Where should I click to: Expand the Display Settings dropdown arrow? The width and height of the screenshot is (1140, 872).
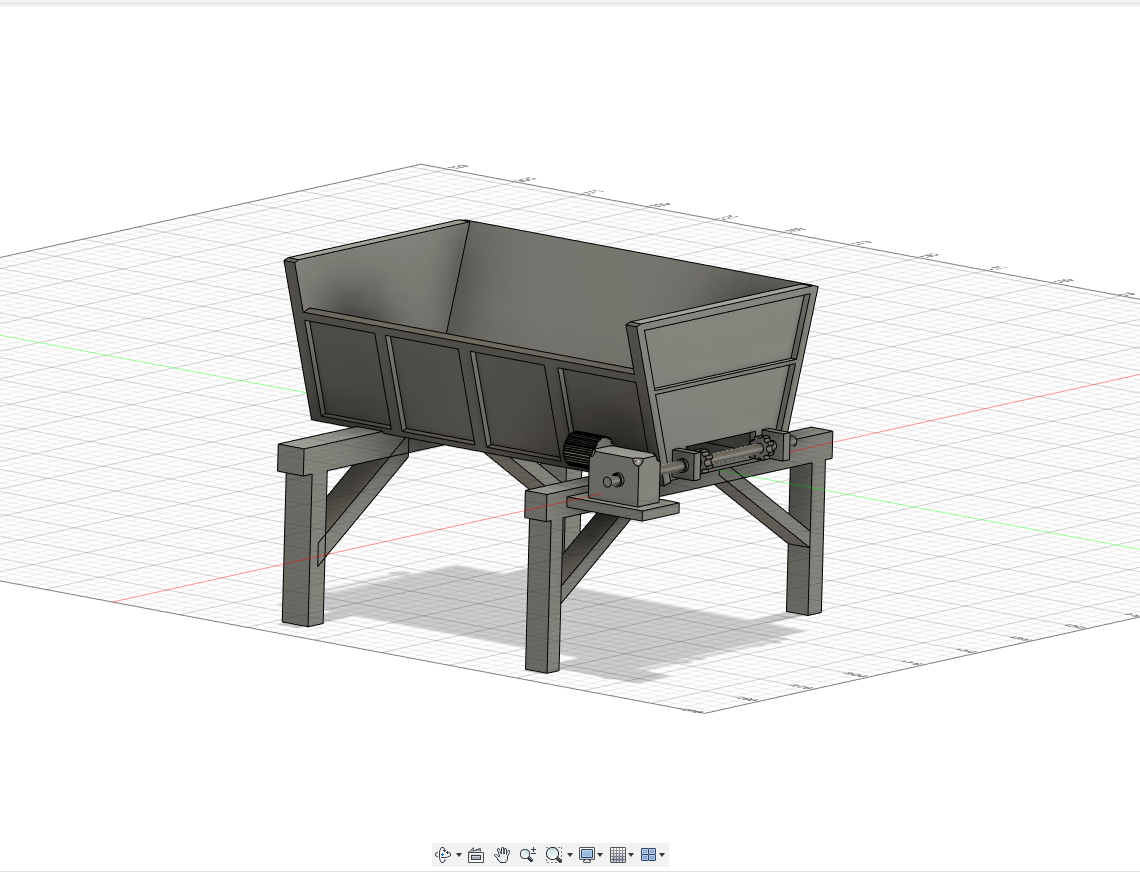600,855
